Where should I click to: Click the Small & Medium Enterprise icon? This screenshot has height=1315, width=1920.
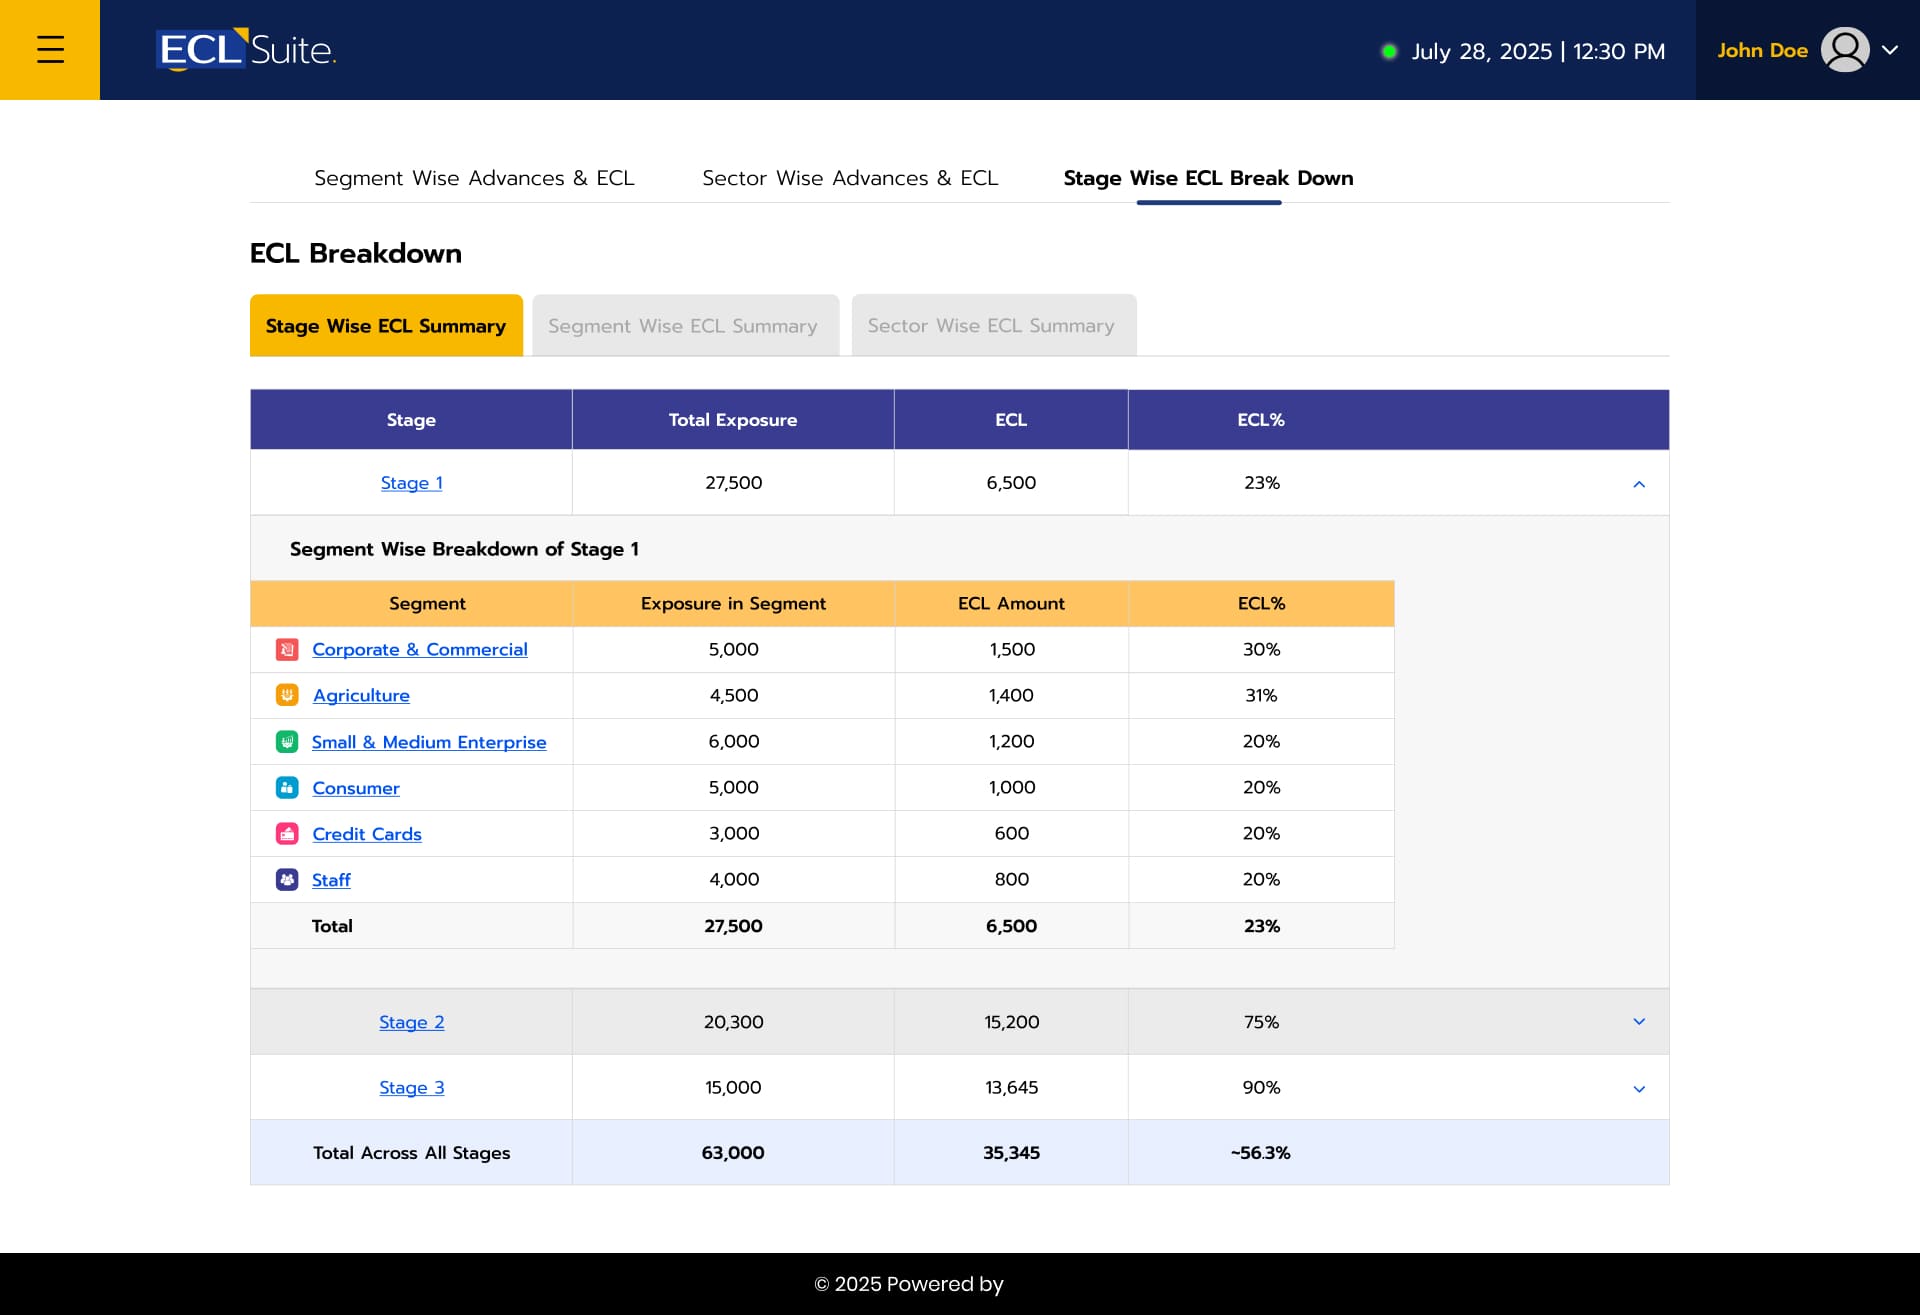click(287, 742)
